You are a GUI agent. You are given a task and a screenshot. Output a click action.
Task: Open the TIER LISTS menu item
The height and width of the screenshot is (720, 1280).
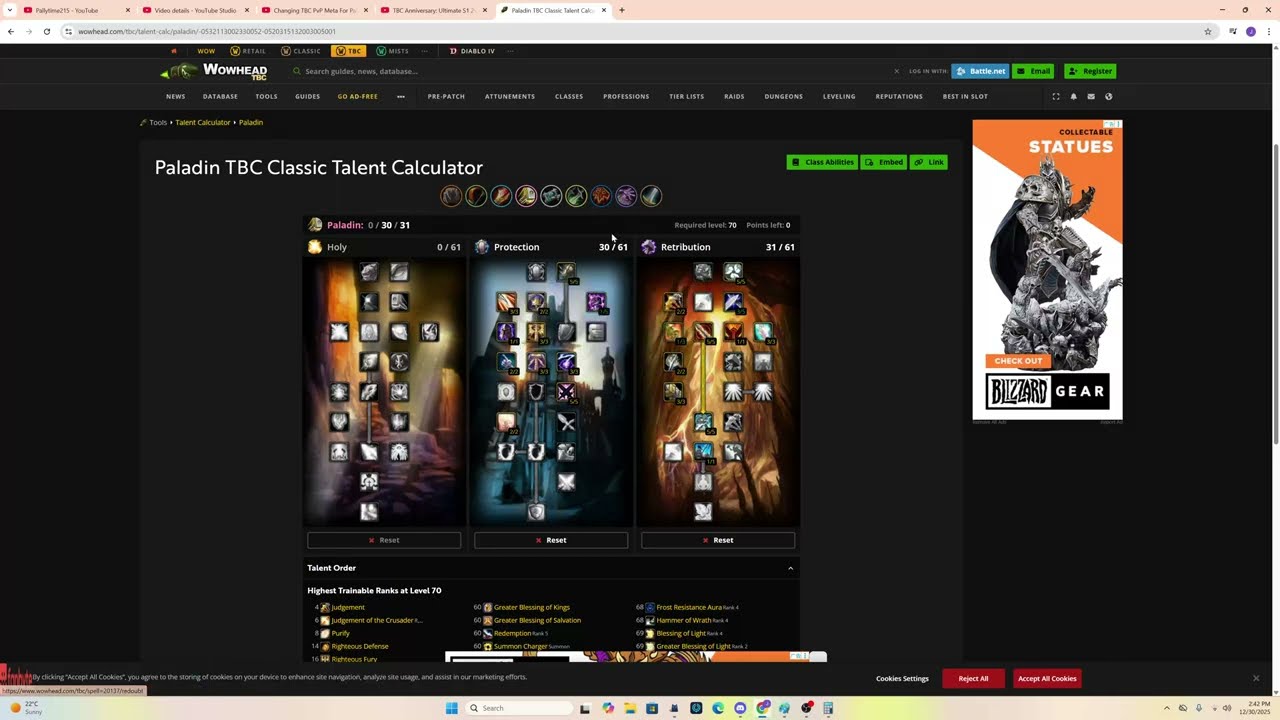[687, 97]
